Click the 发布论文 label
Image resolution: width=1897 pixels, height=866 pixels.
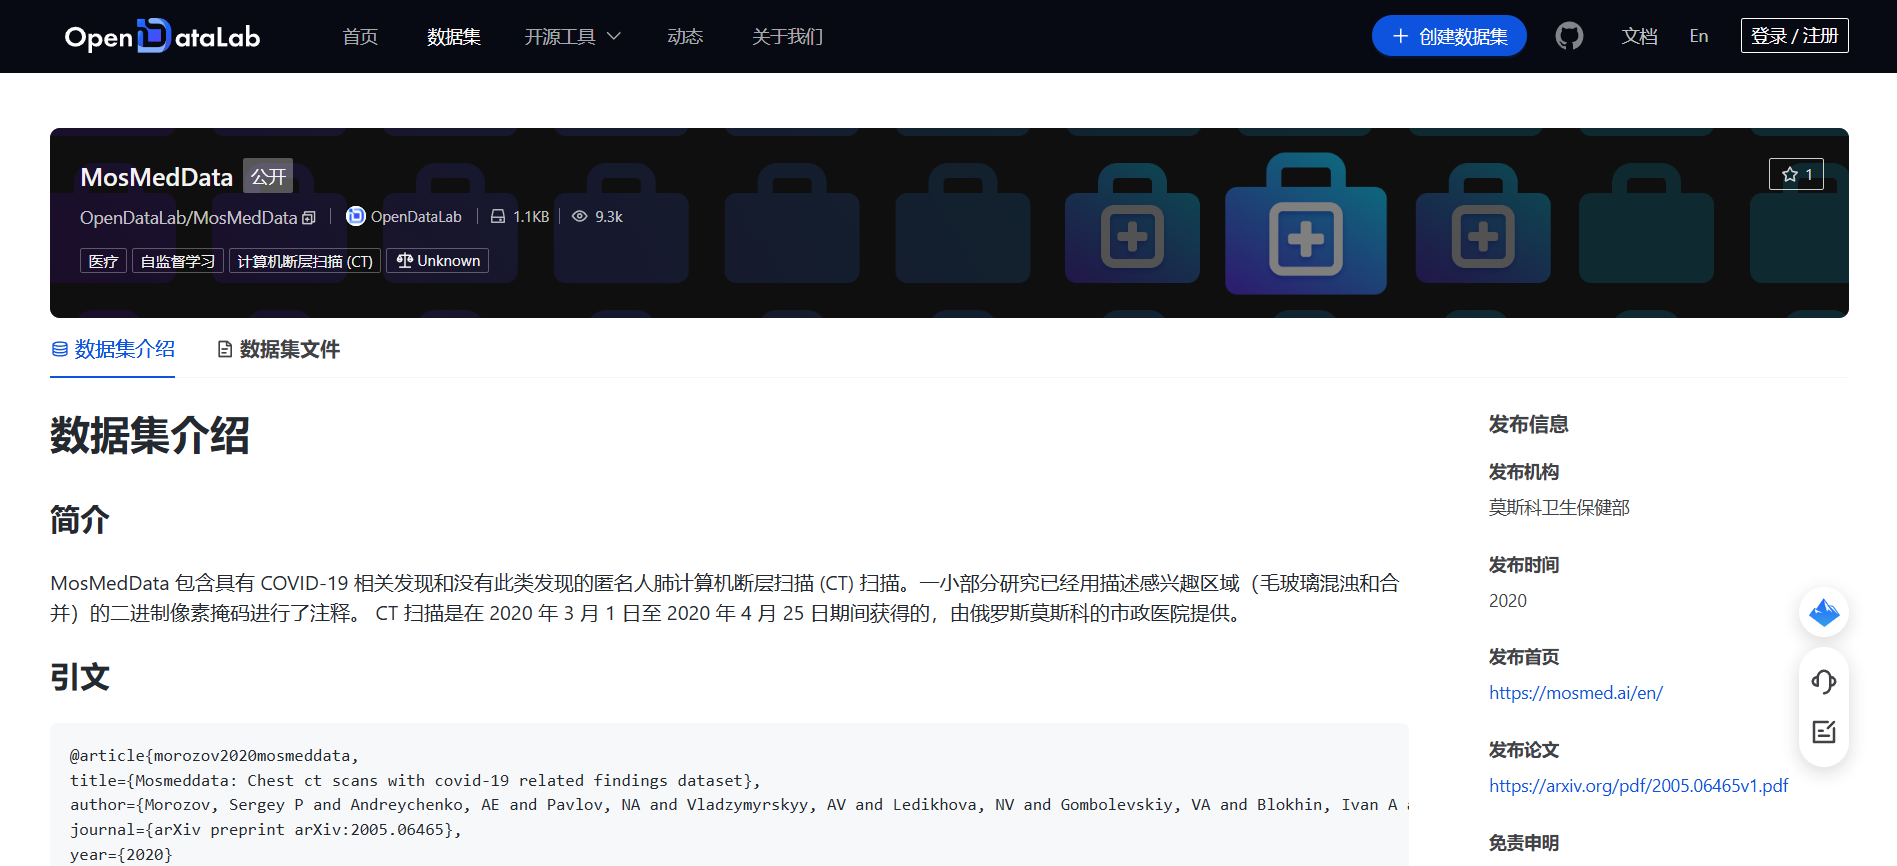point(1524,750)
